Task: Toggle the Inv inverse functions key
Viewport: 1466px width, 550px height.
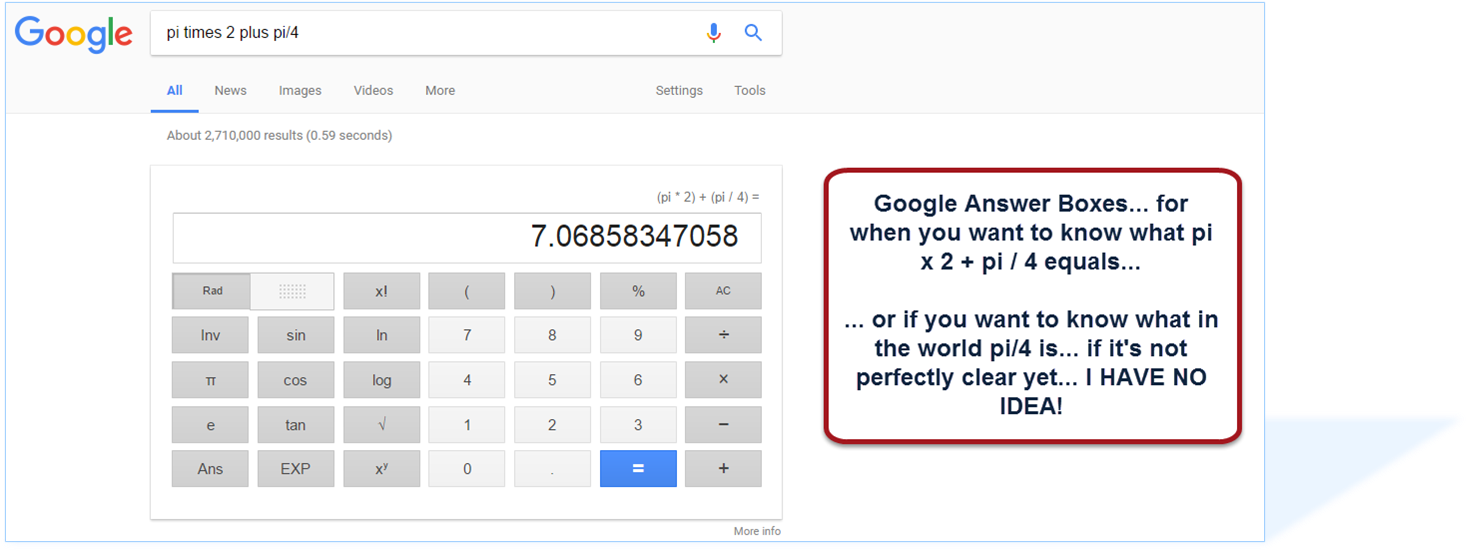Action: click(x=210, y=335)
